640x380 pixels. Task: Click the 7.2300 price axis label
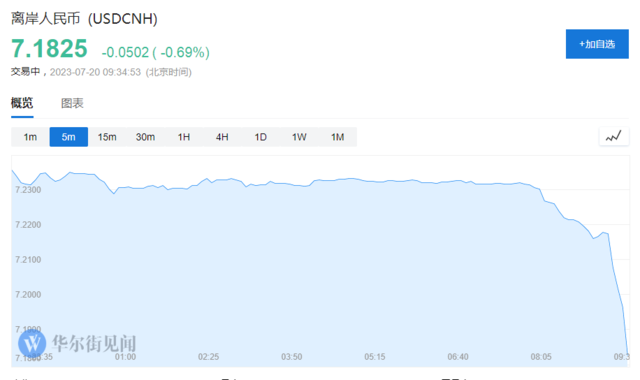coord(28,190)
